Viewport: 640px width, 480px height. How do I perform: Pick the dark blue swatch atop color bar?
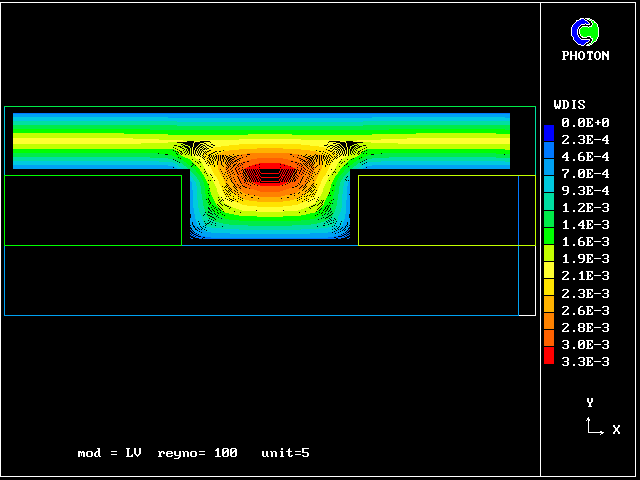(x=549, y=132)
